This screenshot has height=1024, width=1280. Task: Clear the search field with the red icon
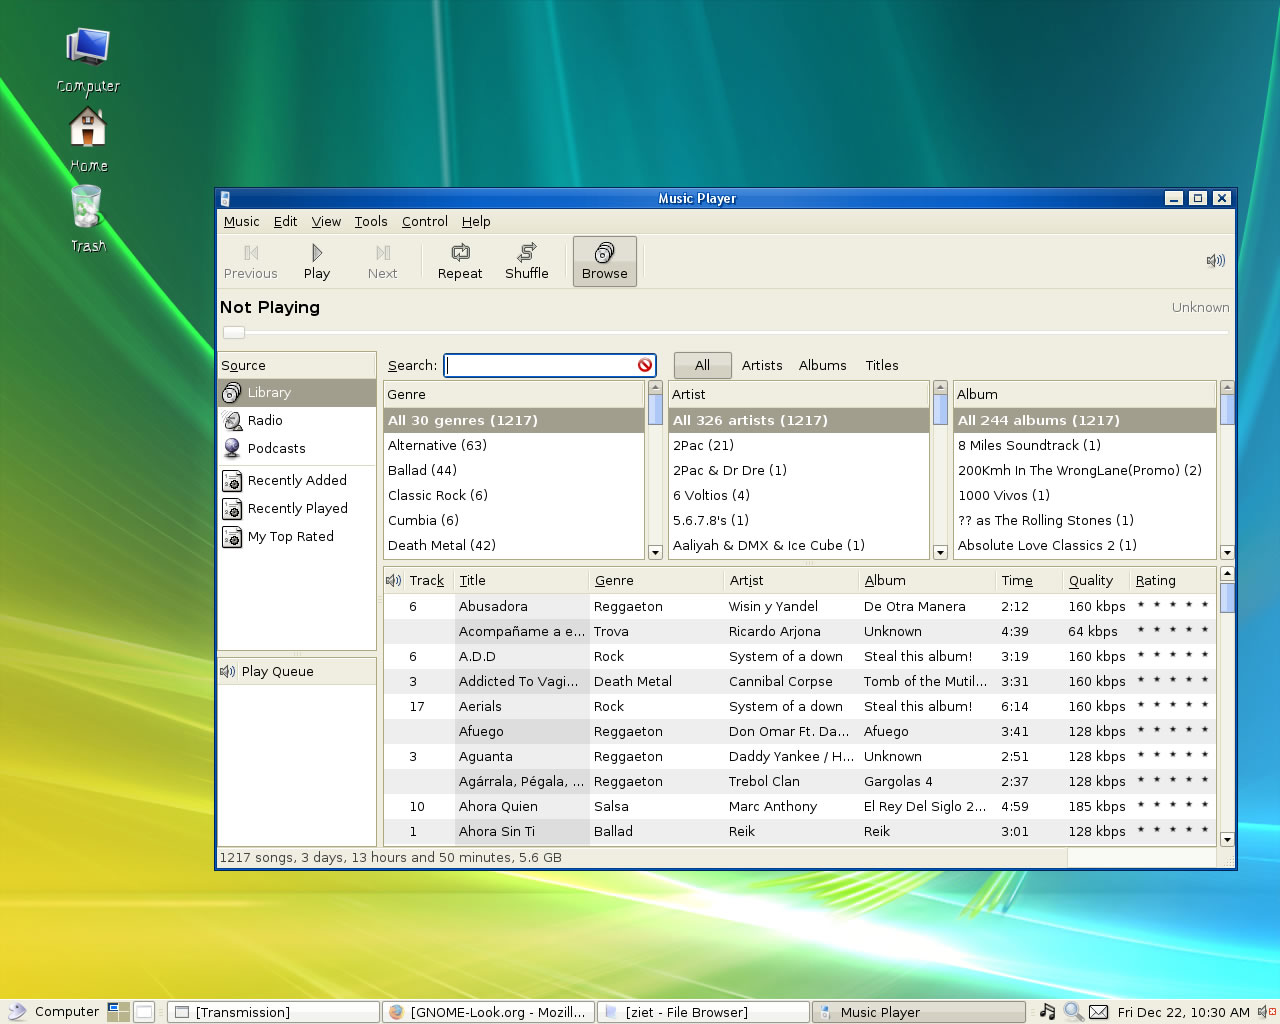click(645, 365)
